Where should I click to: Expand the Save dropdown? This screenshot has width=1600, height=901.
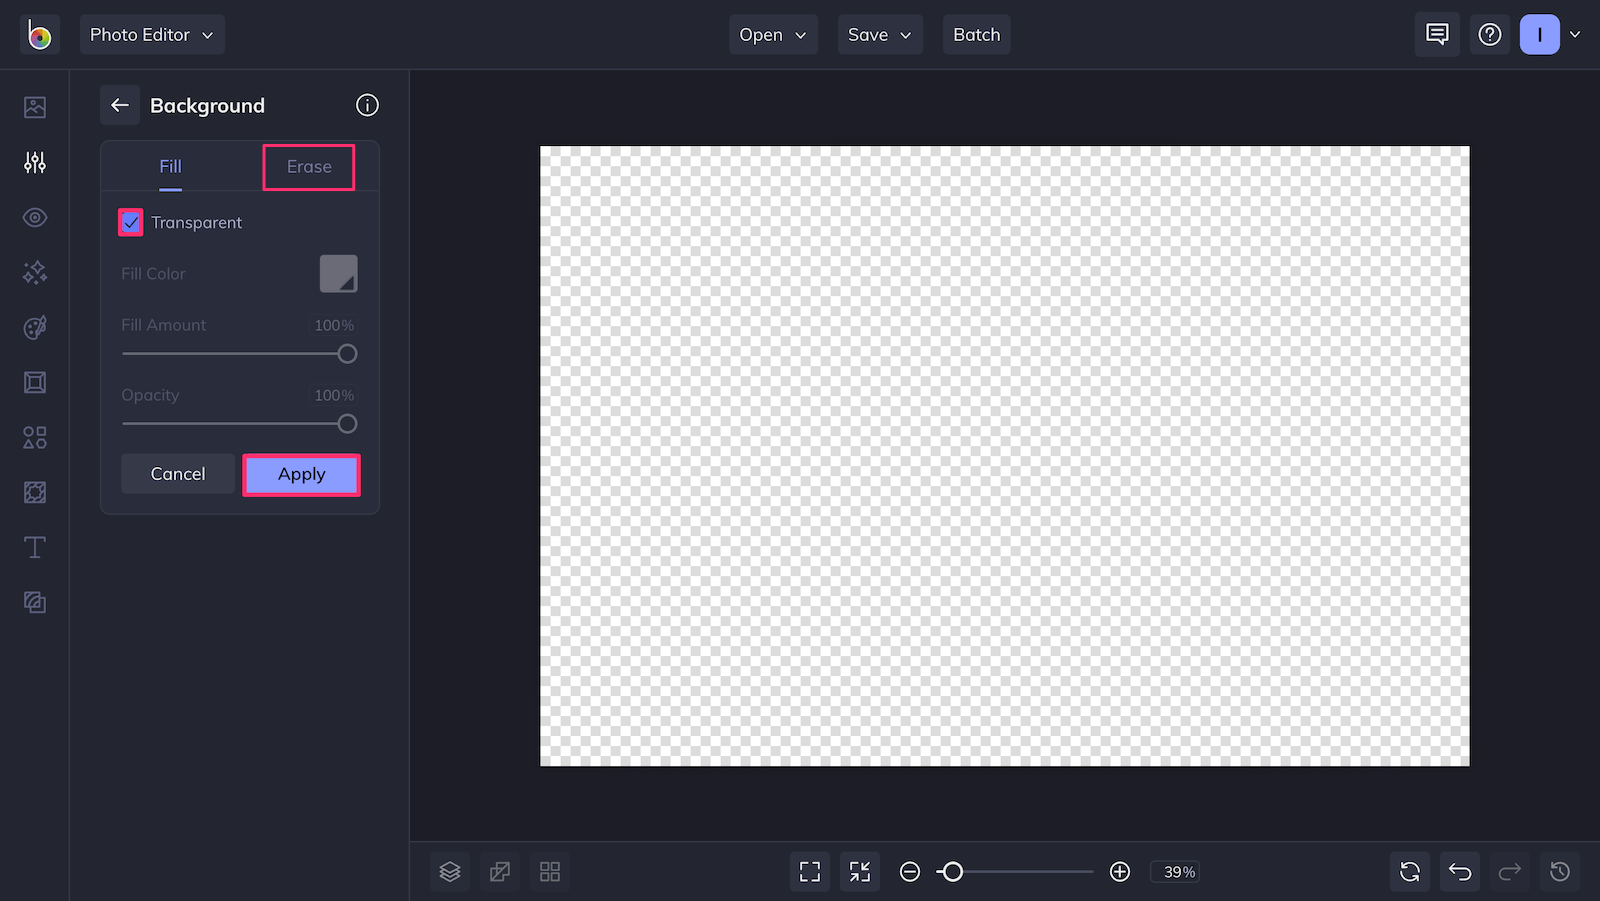[879, 34]
